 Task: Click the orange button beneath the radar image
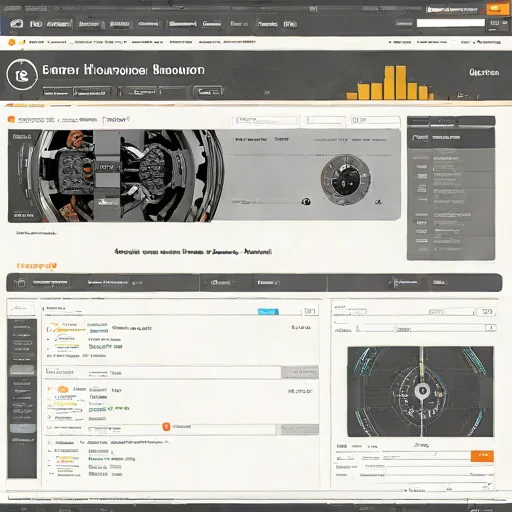point(482,456)
